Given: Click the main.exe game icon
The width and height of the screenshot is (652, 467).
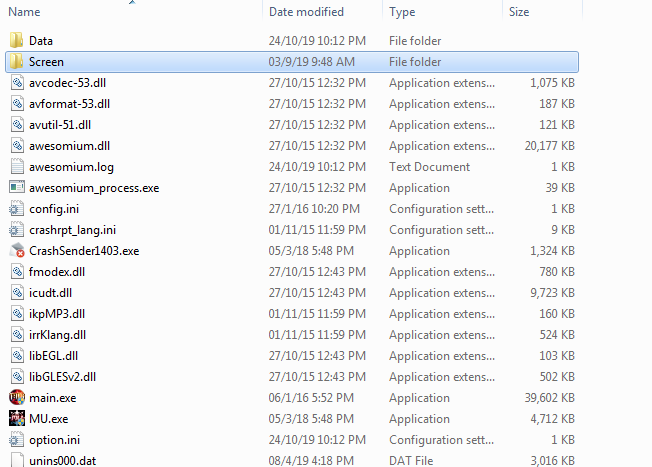Looking at the screenshot, I should coord(16,398).
